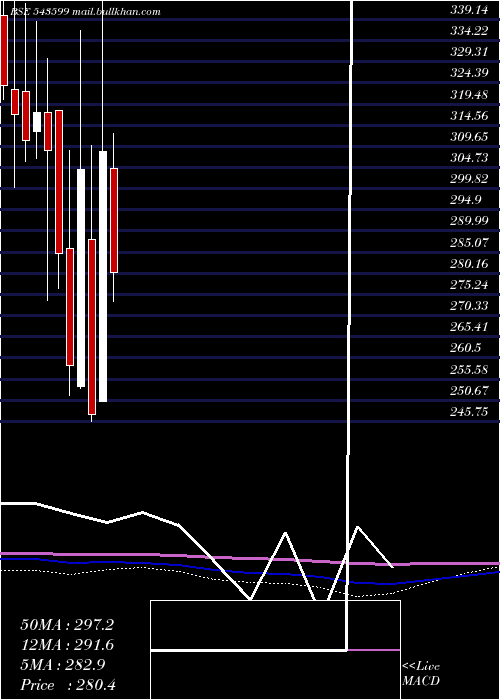
Task: Click the 280.16 price axis label
Action: tap(469, 264)
